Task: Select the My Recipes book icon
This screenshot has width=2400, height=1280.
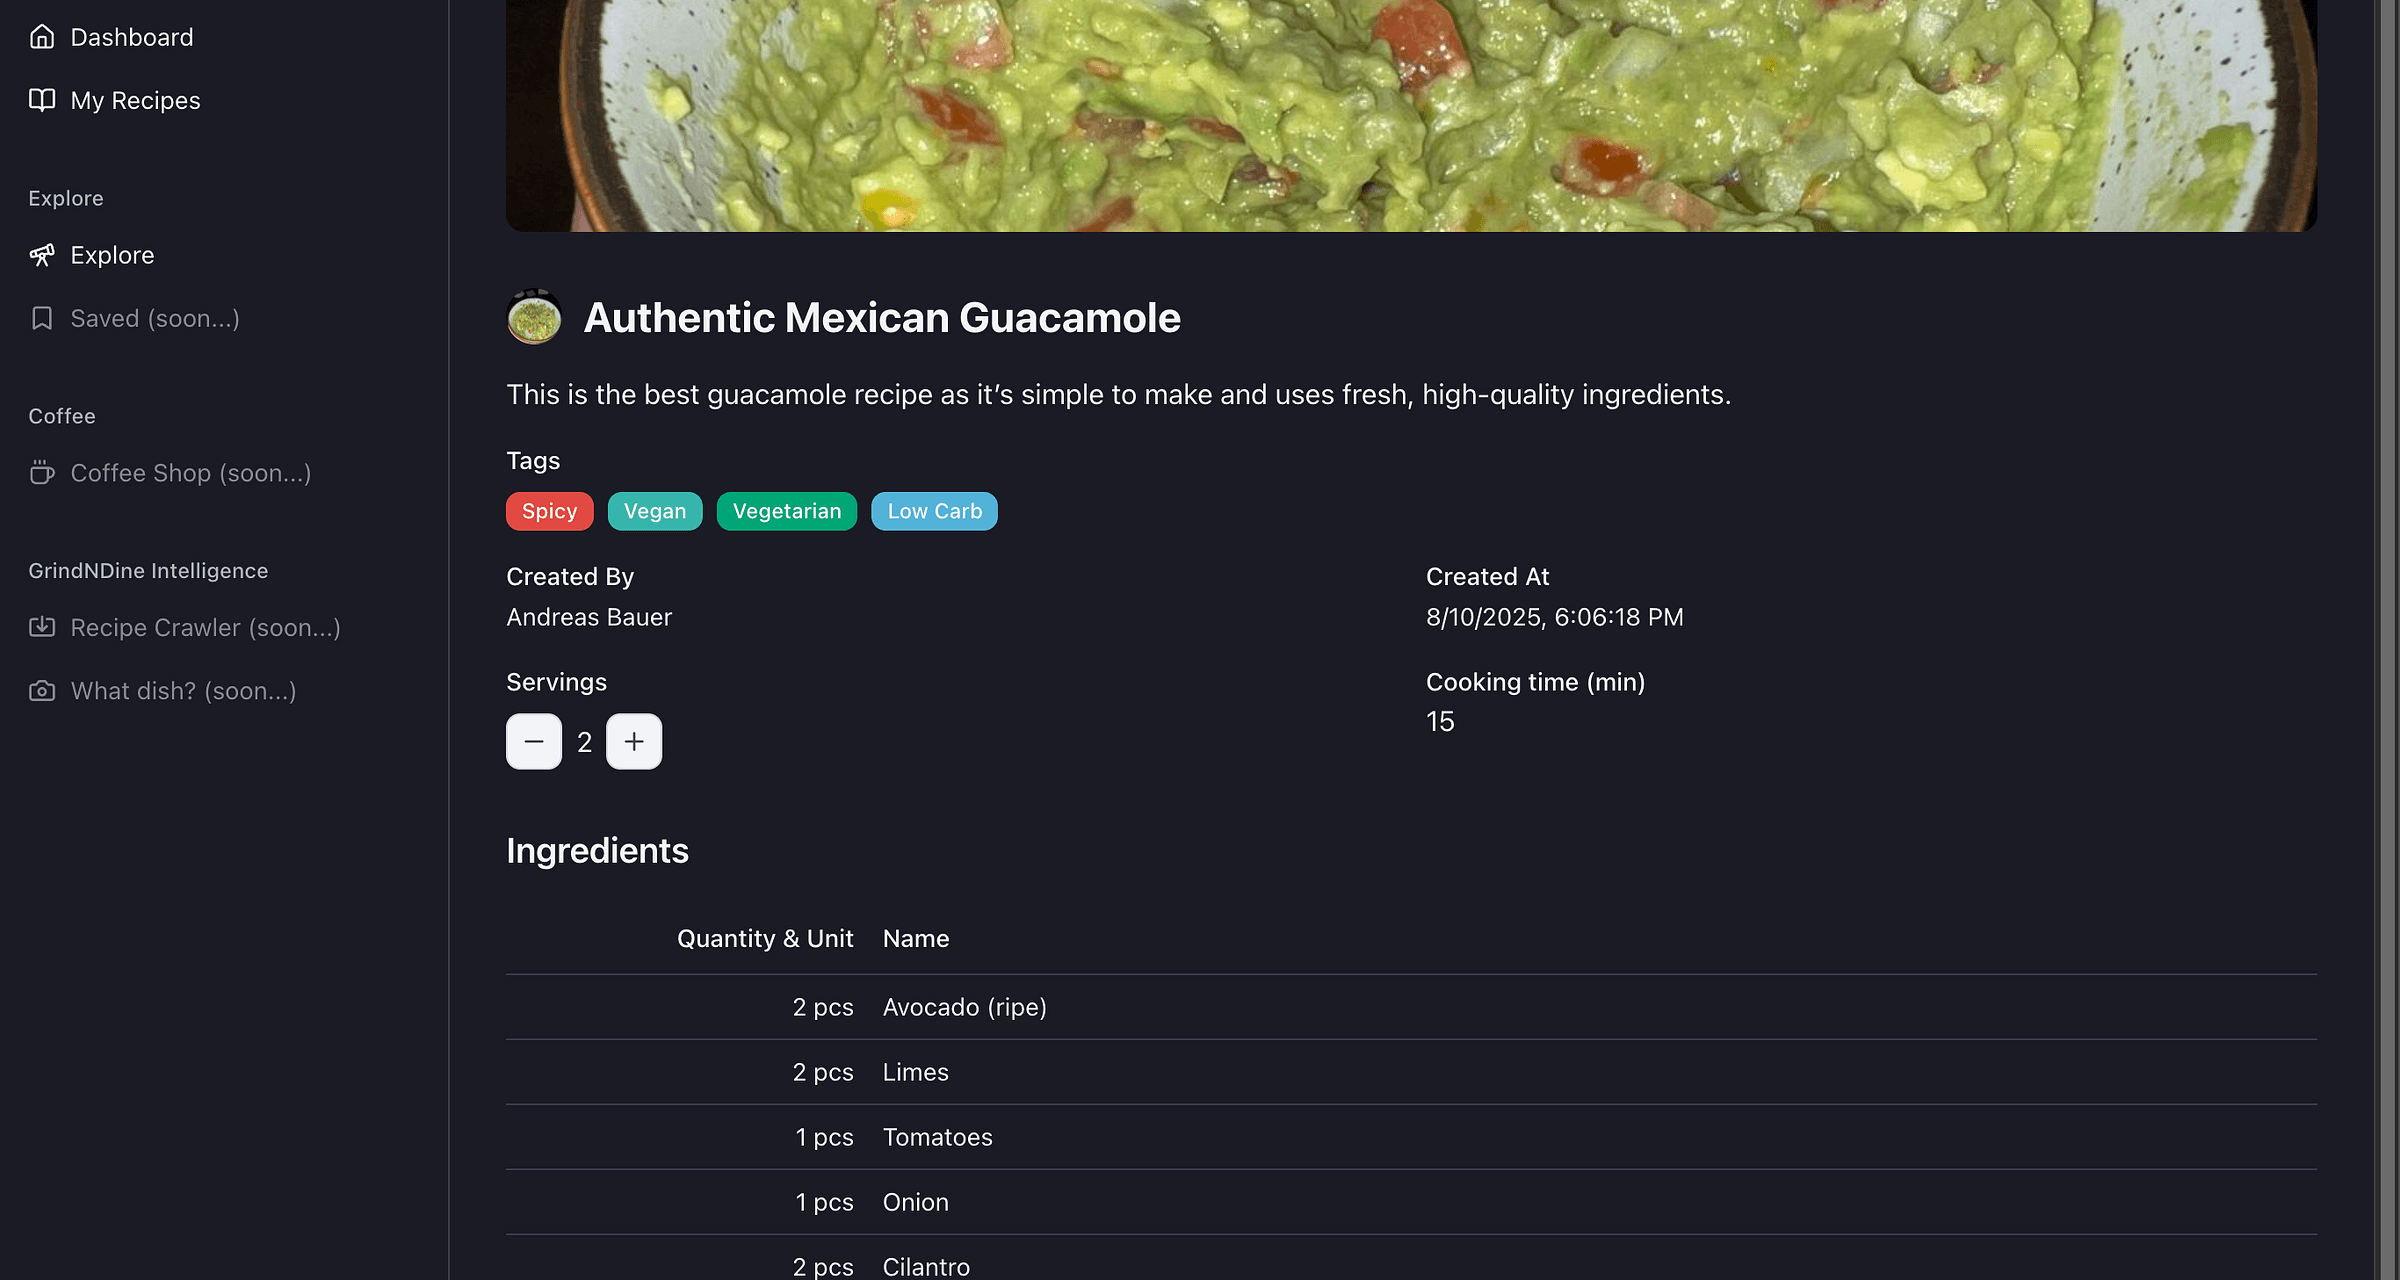Action: point(42,100)
